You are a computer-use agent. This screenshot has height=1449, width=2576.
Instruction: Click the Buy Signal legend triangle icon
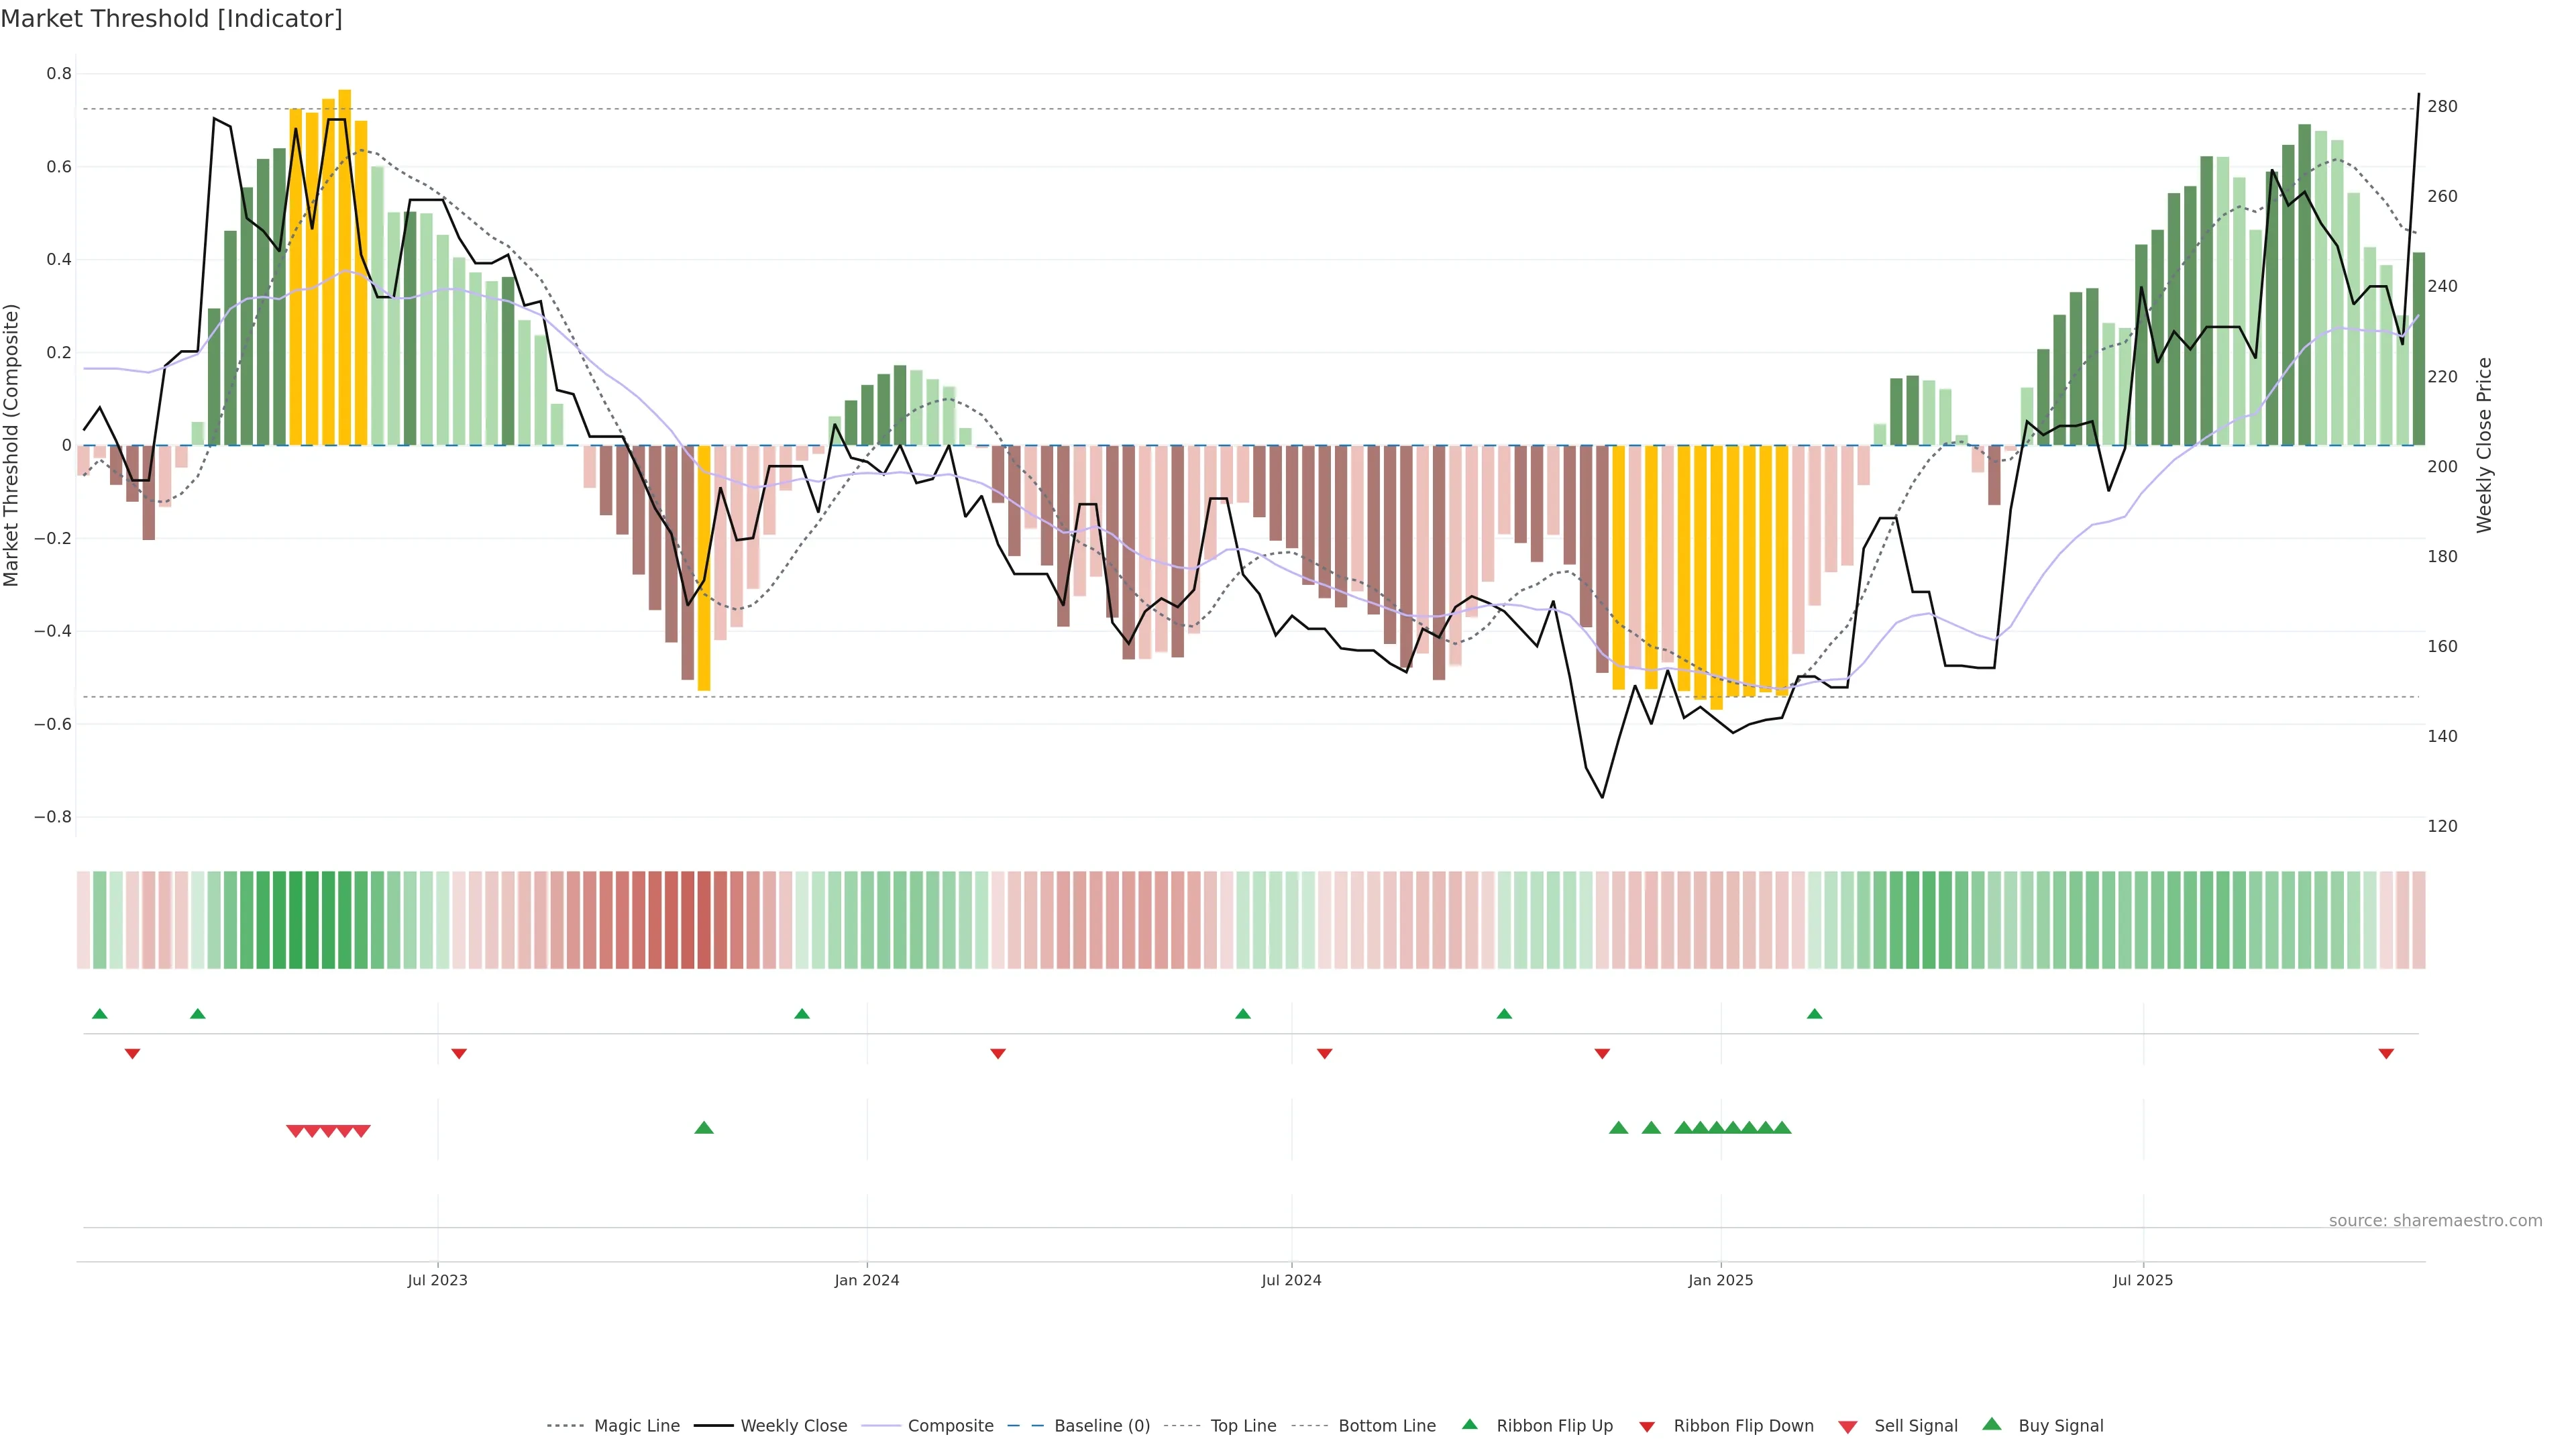point(1991,1424)
